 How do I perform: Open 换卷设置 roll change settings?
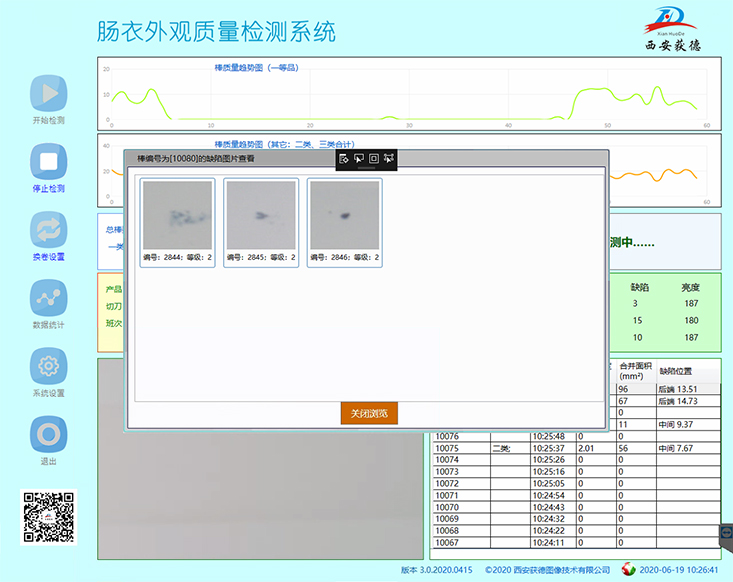48,230
